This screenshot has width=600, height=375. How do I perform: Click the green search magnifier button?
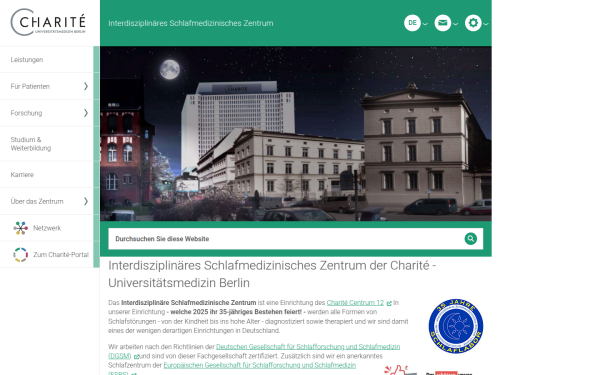[471, 239]
